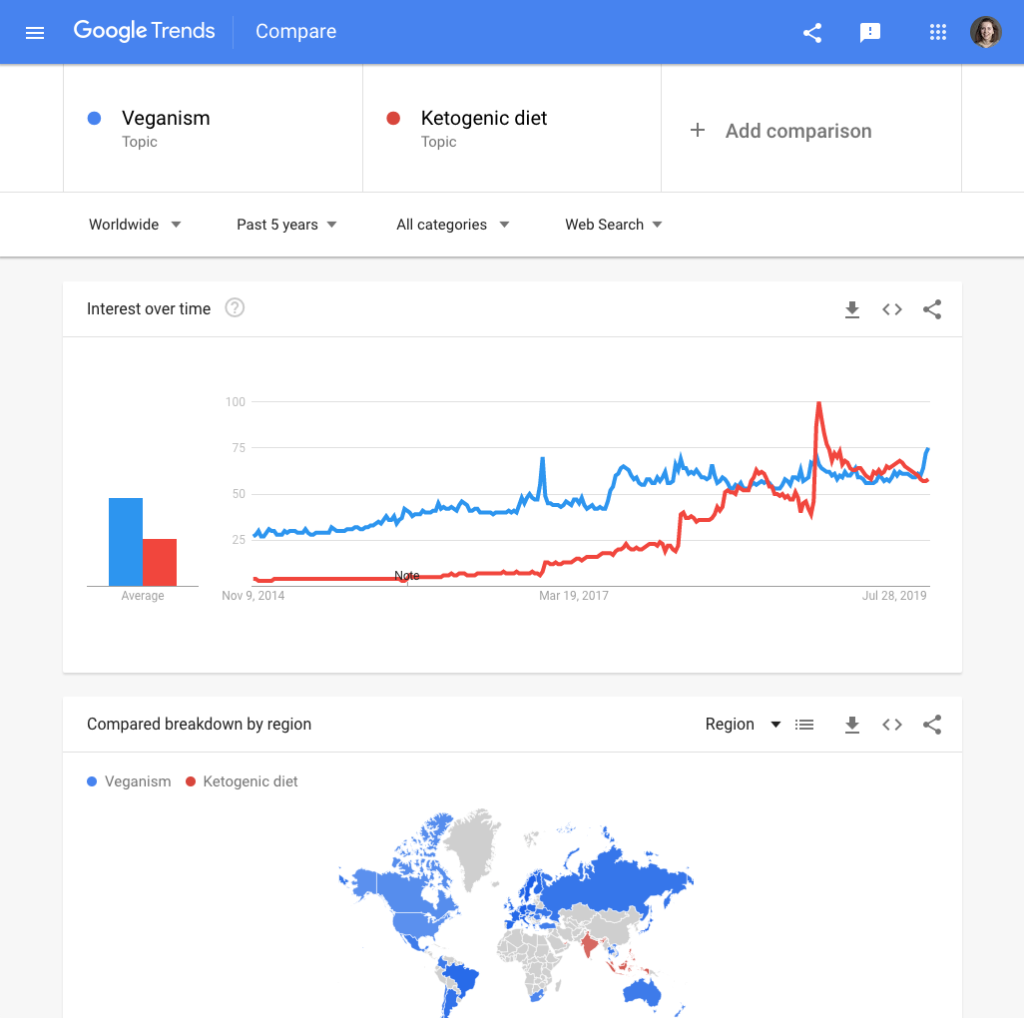This screenshot has width=1024, height=1018.
Task: Embed the Interest over time chart
Action: point(892,310)
